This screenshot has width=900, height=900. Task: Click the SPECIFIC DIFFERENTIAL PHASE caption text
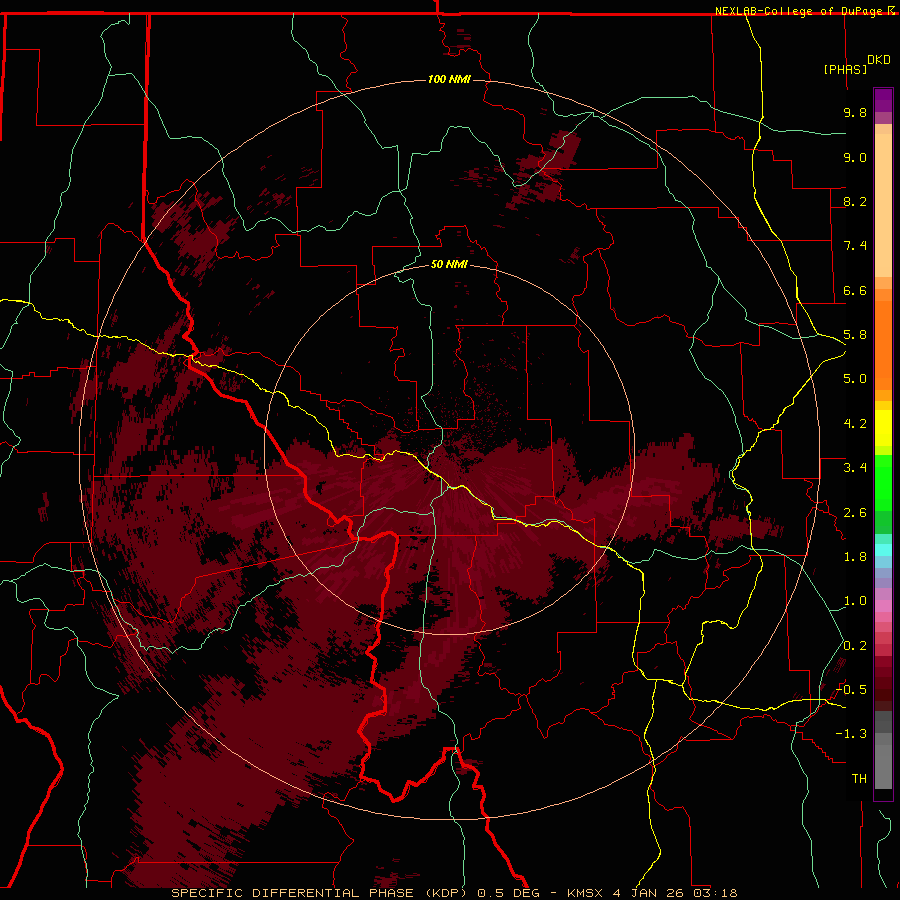(x=295, y=893)
